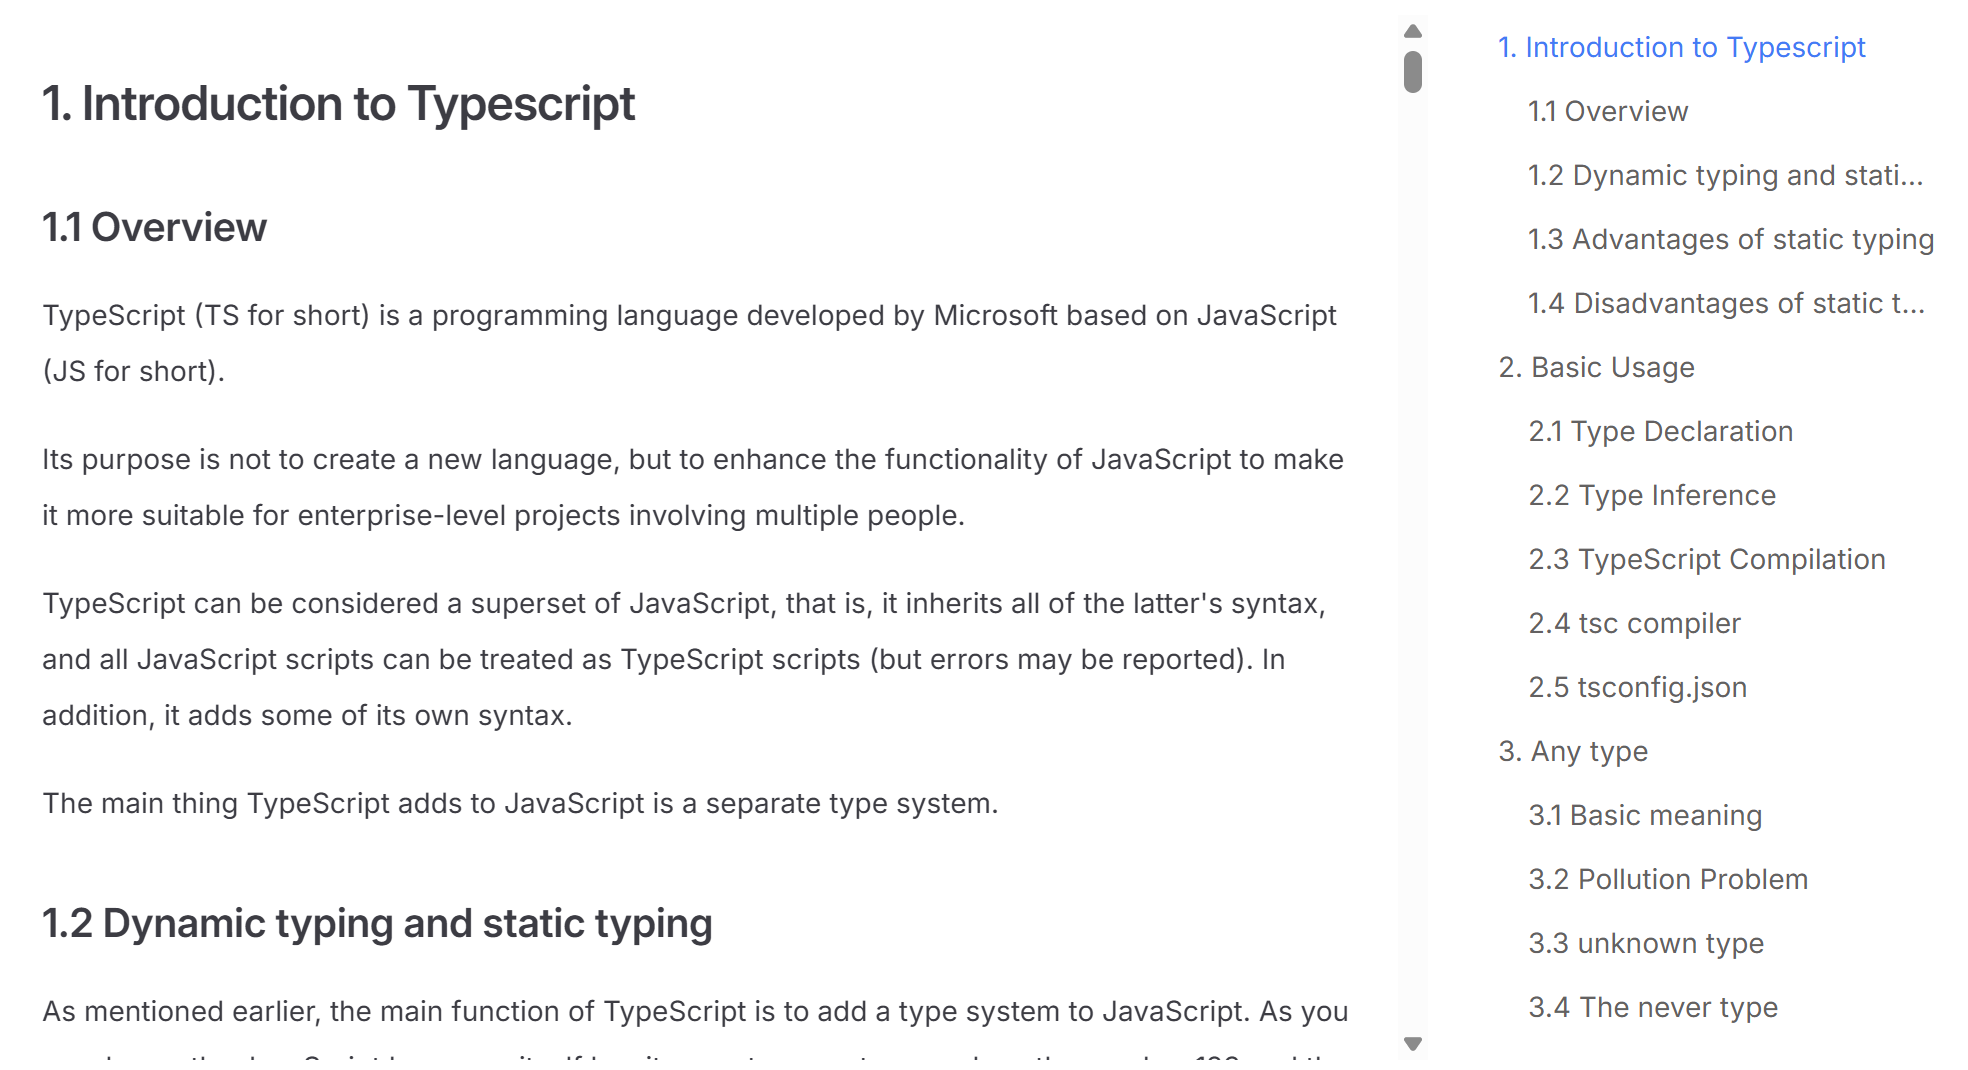Select 3.4 The never type
The image size is (1968, 1070).
click(1653, 1007)
